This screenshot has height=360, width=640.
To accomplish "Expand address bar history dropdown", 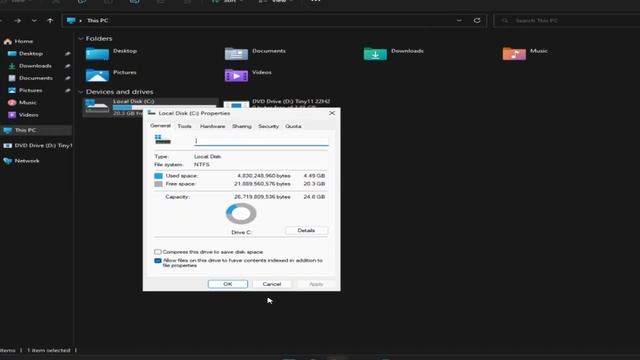I will (459, 20).
